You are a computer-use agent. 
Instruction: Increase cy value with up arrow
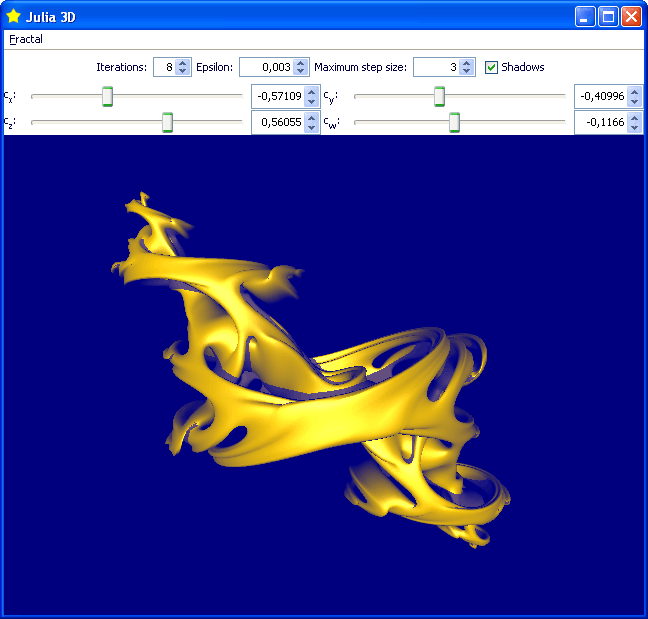tap(635, 92)
